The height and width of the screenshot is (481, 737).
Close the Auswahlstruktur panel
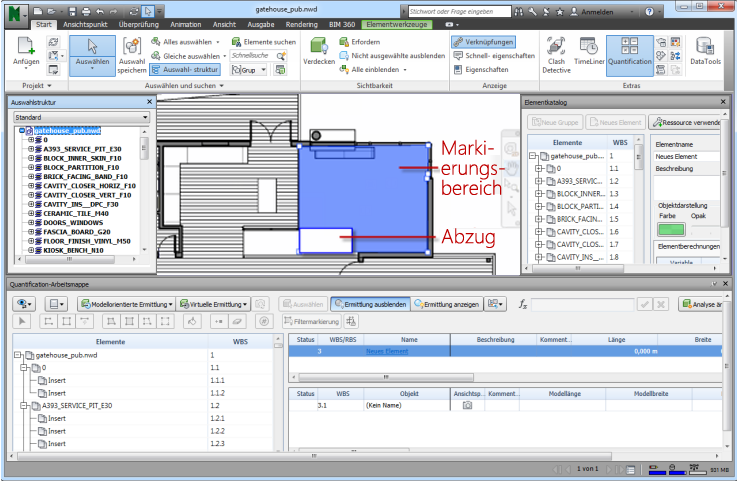coord(149,102)
